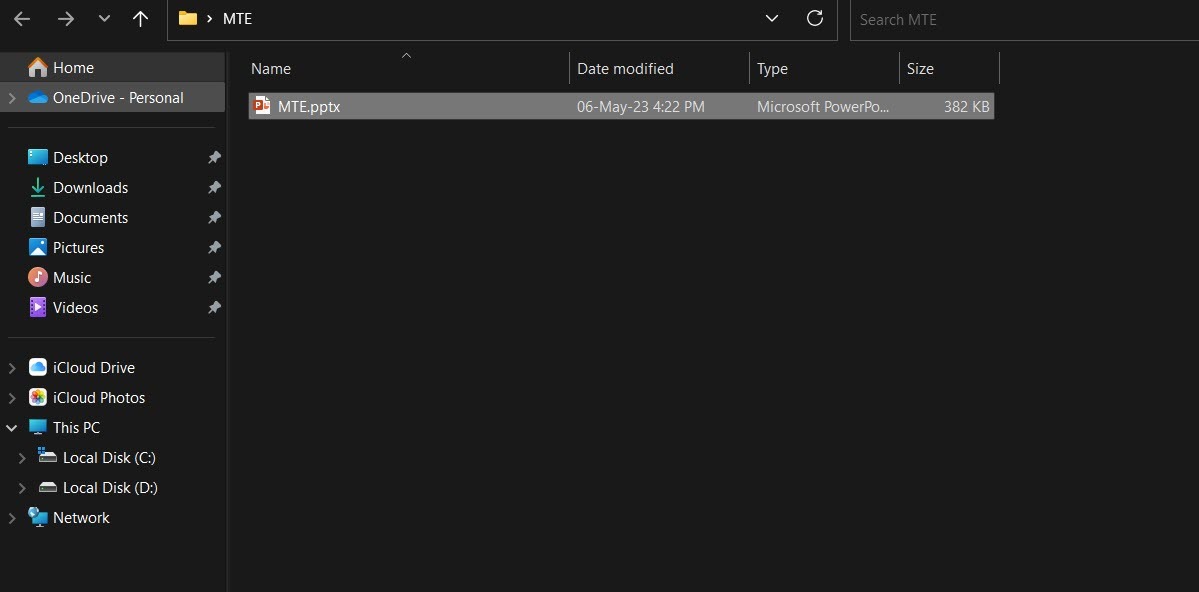
Task: Collapse the This PC tree entry
Action: pos(11,427)
